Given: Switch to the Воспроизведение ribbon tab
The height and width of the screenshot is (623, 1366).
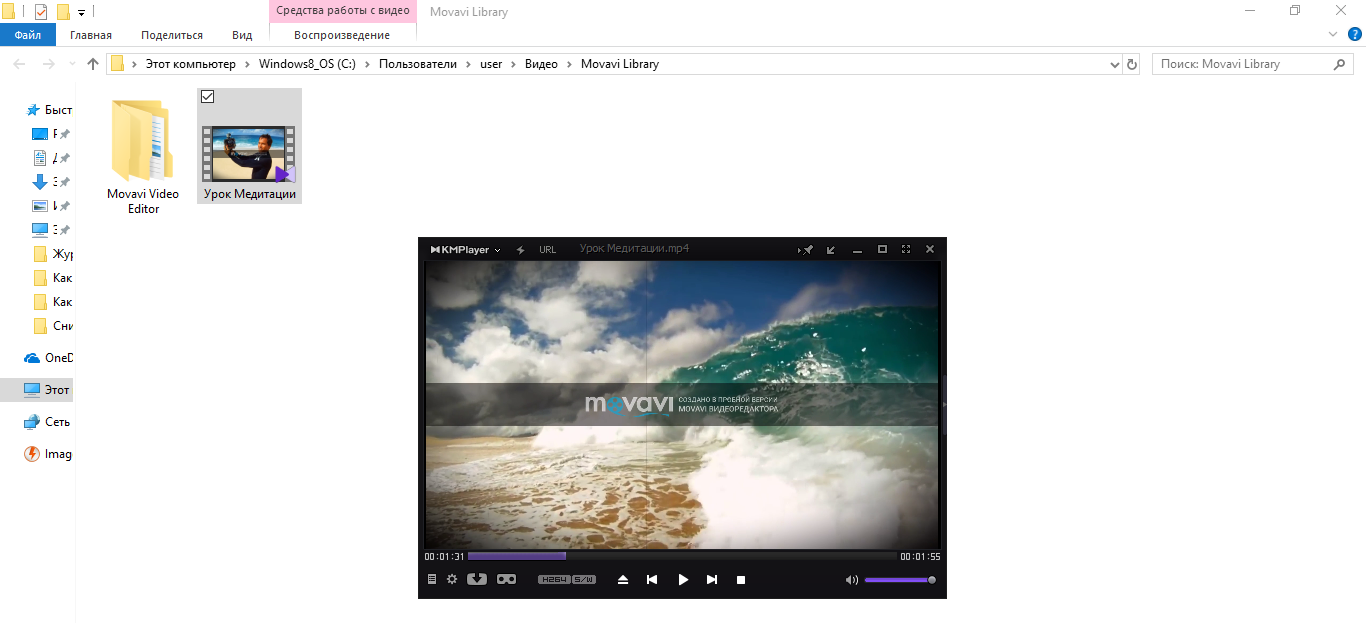Looking at the screenshot, I should pyautogui.click(x=342, y=35).
